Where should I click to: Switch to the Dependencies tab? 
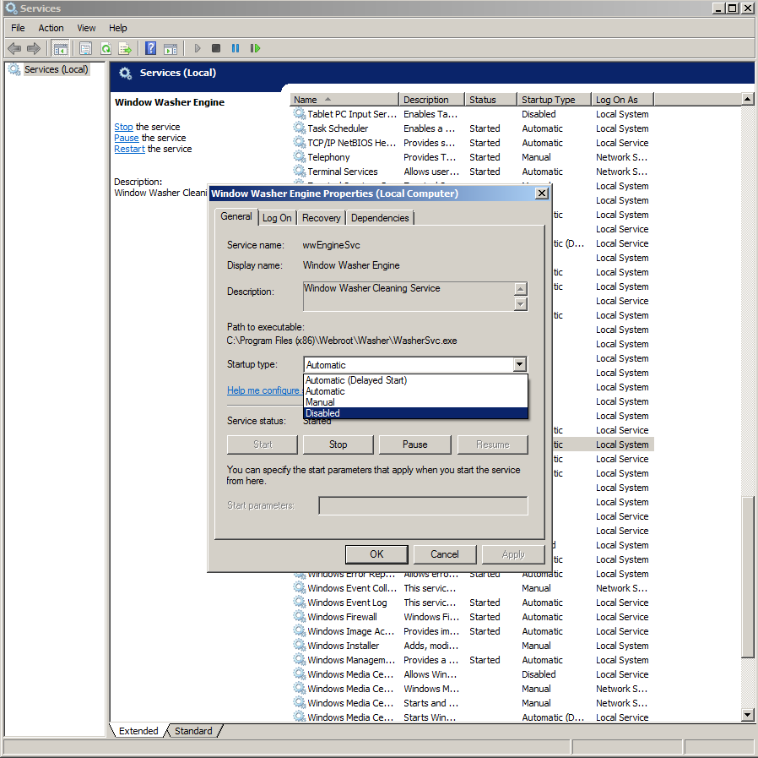380,218
